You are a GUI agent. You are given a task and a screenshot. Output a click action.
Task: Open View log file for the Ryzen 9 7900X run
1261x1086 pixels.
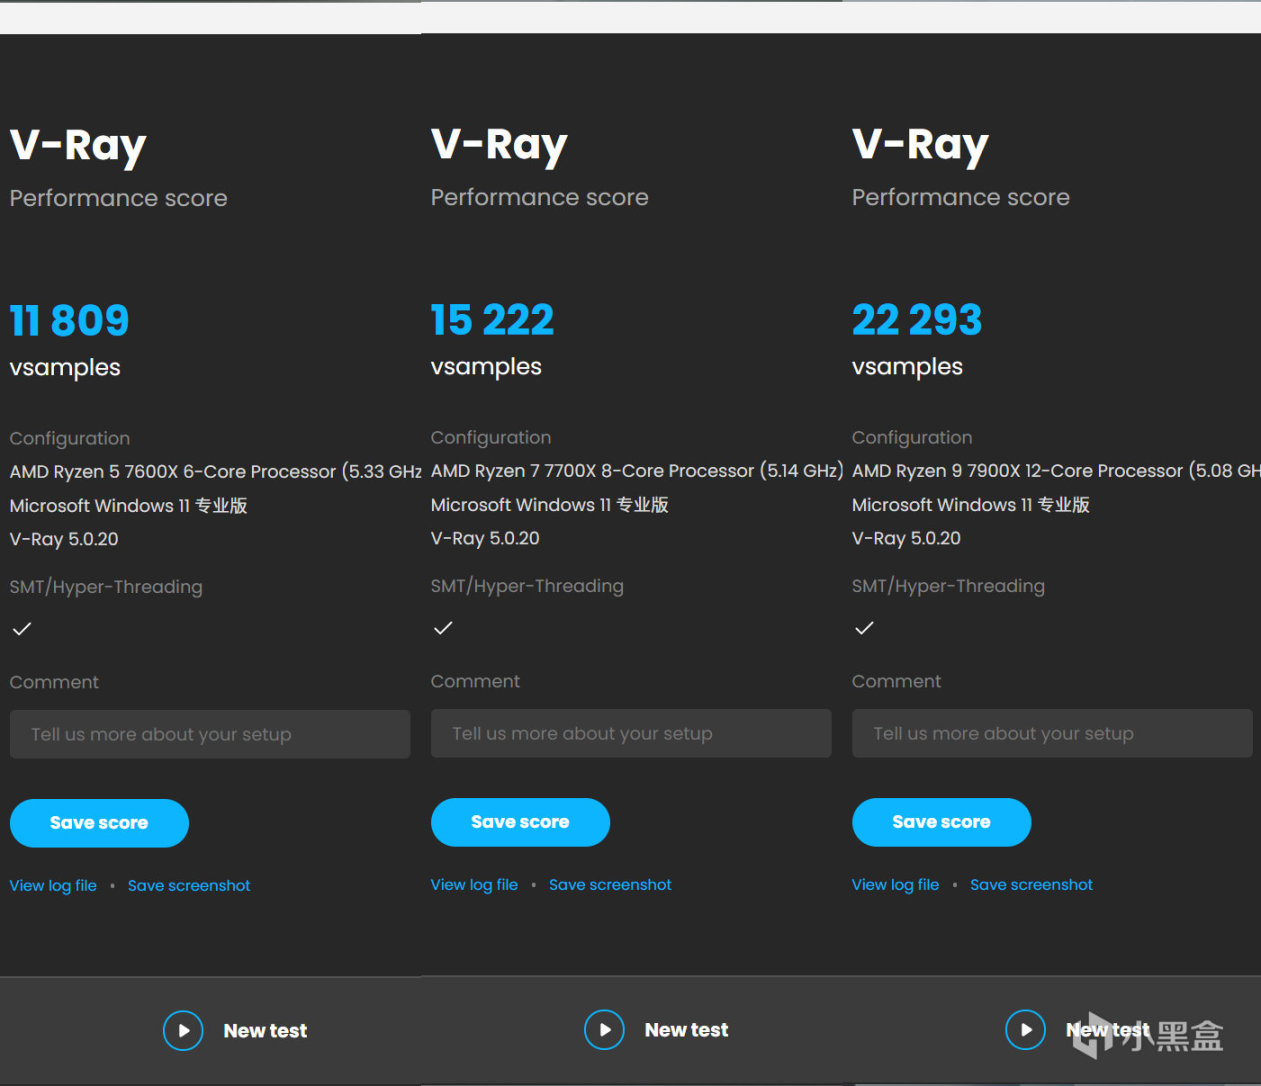pos(895,885)
